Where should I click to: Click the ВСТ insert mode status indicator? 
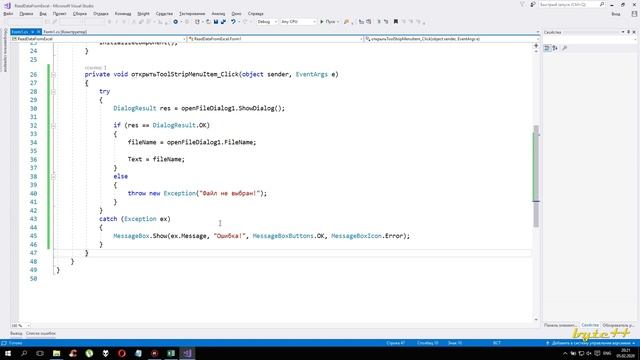(x=497, y=343)
